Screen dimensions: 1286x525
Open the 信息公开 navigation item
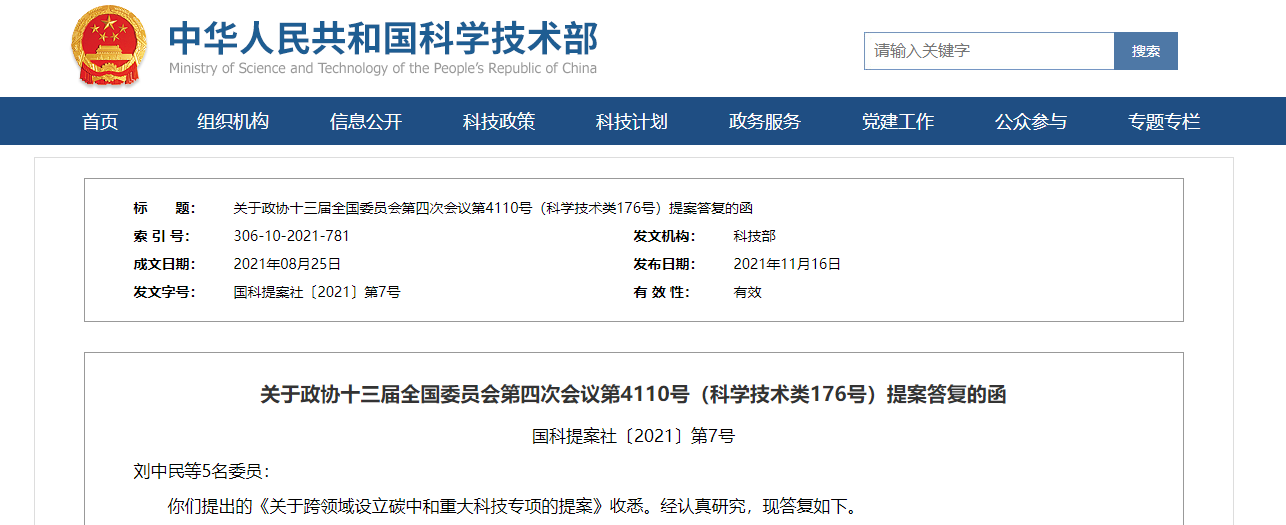[x=366, y=122]
